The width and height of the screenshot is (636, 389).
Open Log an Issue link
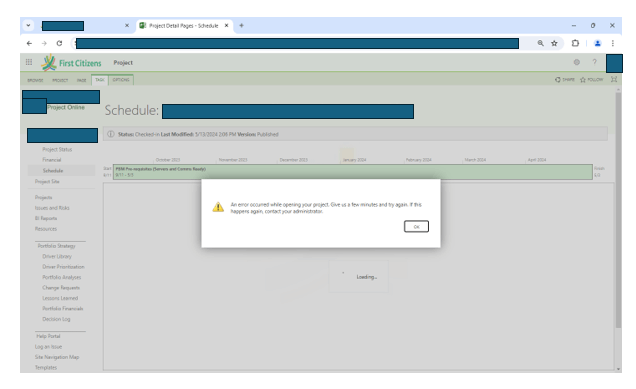coord(48,347)
